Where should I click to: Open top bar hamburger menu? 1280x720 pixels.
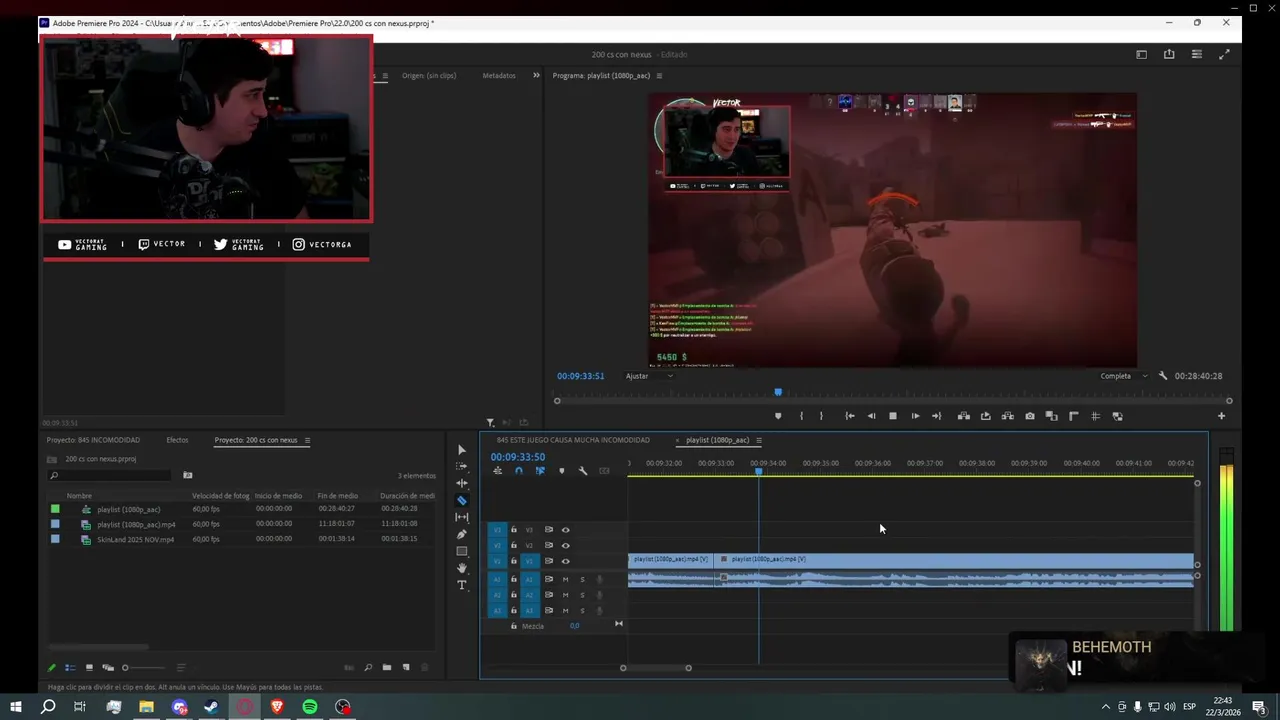(x=1196, y=54)
